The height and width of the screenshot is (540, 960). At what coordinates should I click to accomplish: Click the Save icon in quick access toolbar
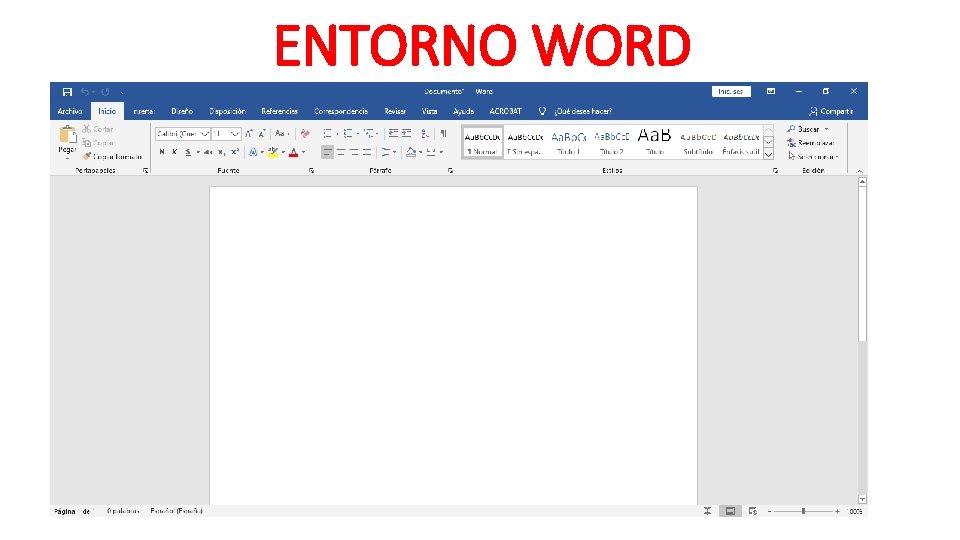click(67, 92)
